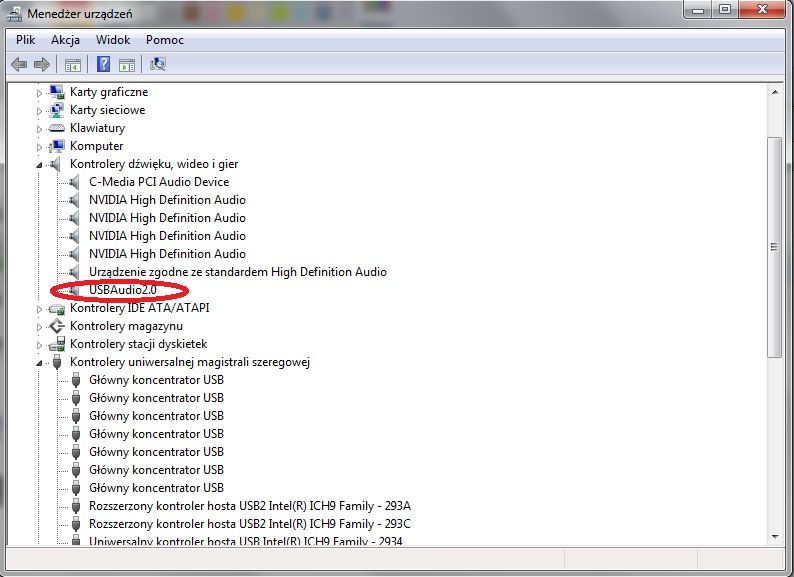
Task: Expand the Komputer node
Action: pos(39,147)
